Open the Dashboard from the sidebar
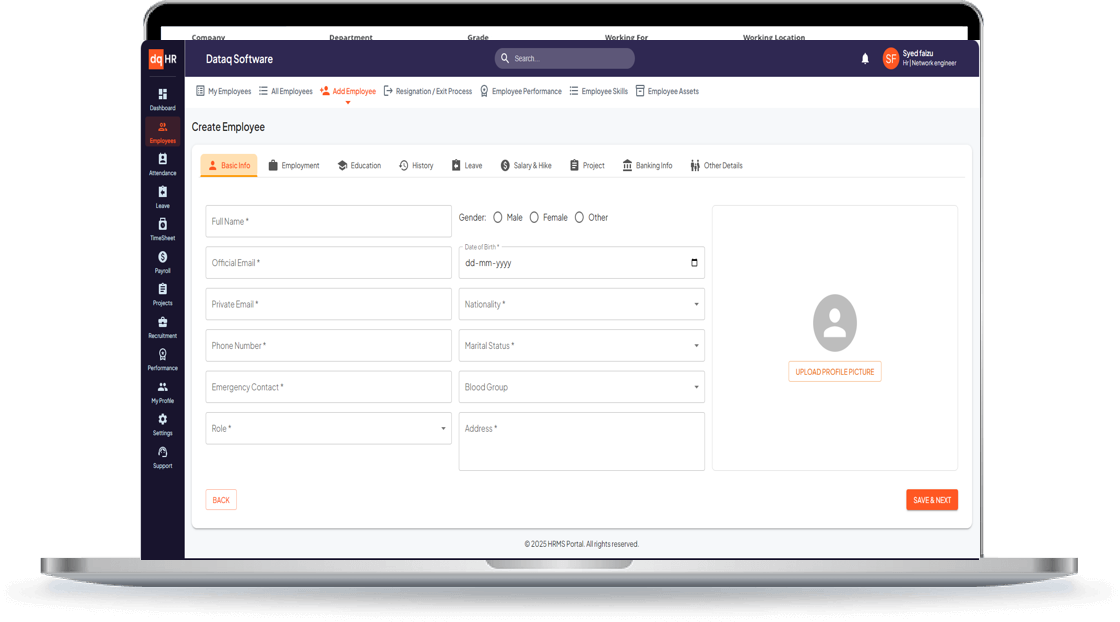This screenshot has width=1120, height=622. click(162, 99)
